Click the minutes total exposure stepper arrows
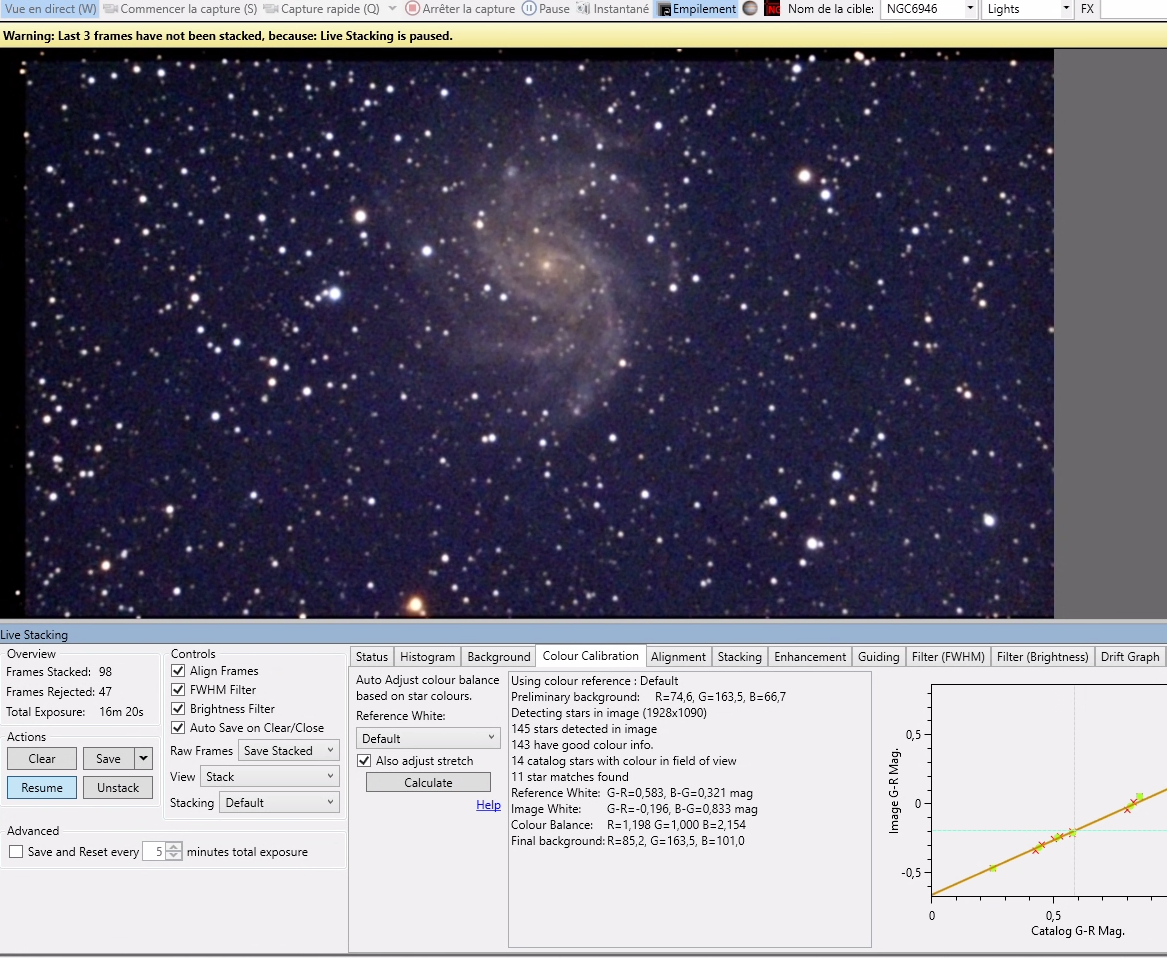 point(173,852)
